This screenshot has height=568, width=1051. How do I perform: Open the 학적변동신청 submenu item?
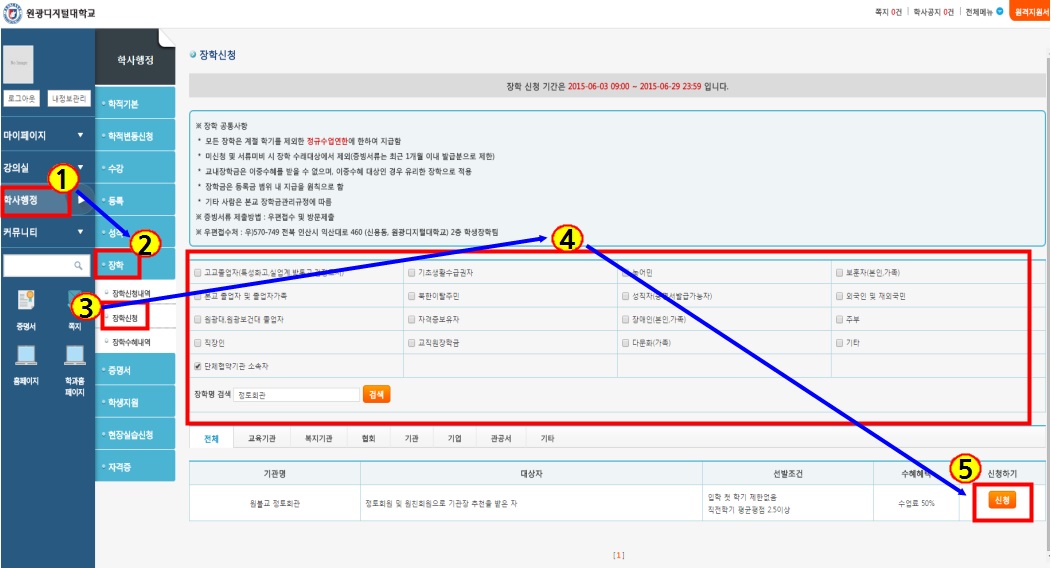(x=135, y=135)
